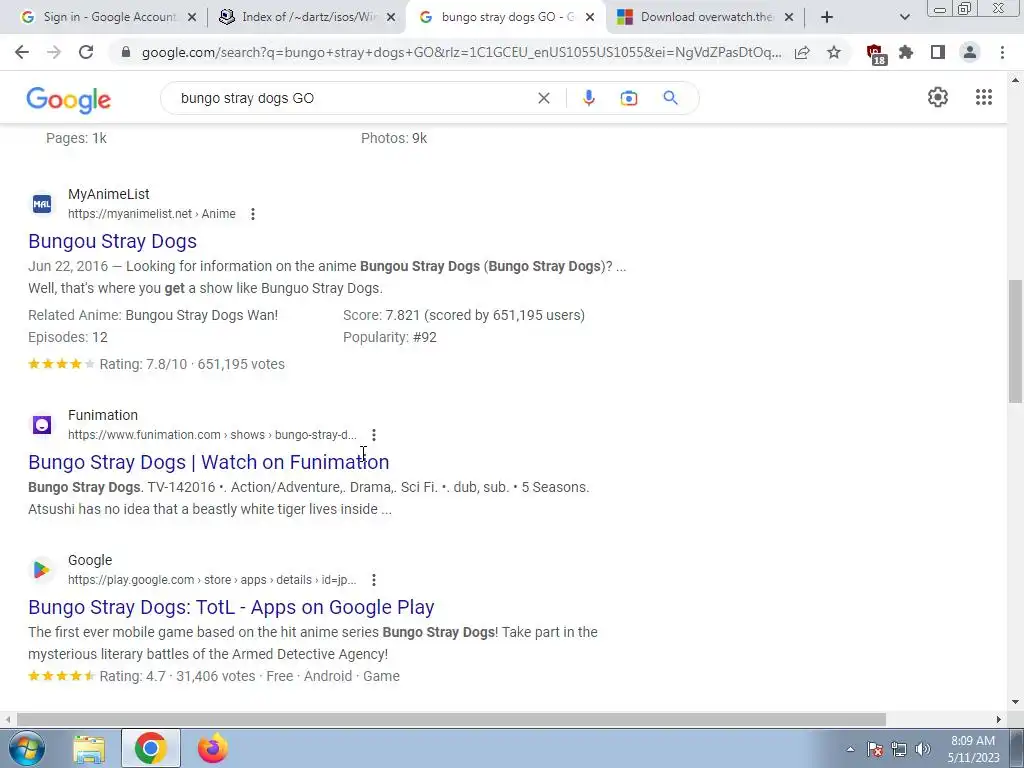Open Windows Start menu
This screenshot has height=768, width=1024.
pyautogui.click(x=26, y=748)
